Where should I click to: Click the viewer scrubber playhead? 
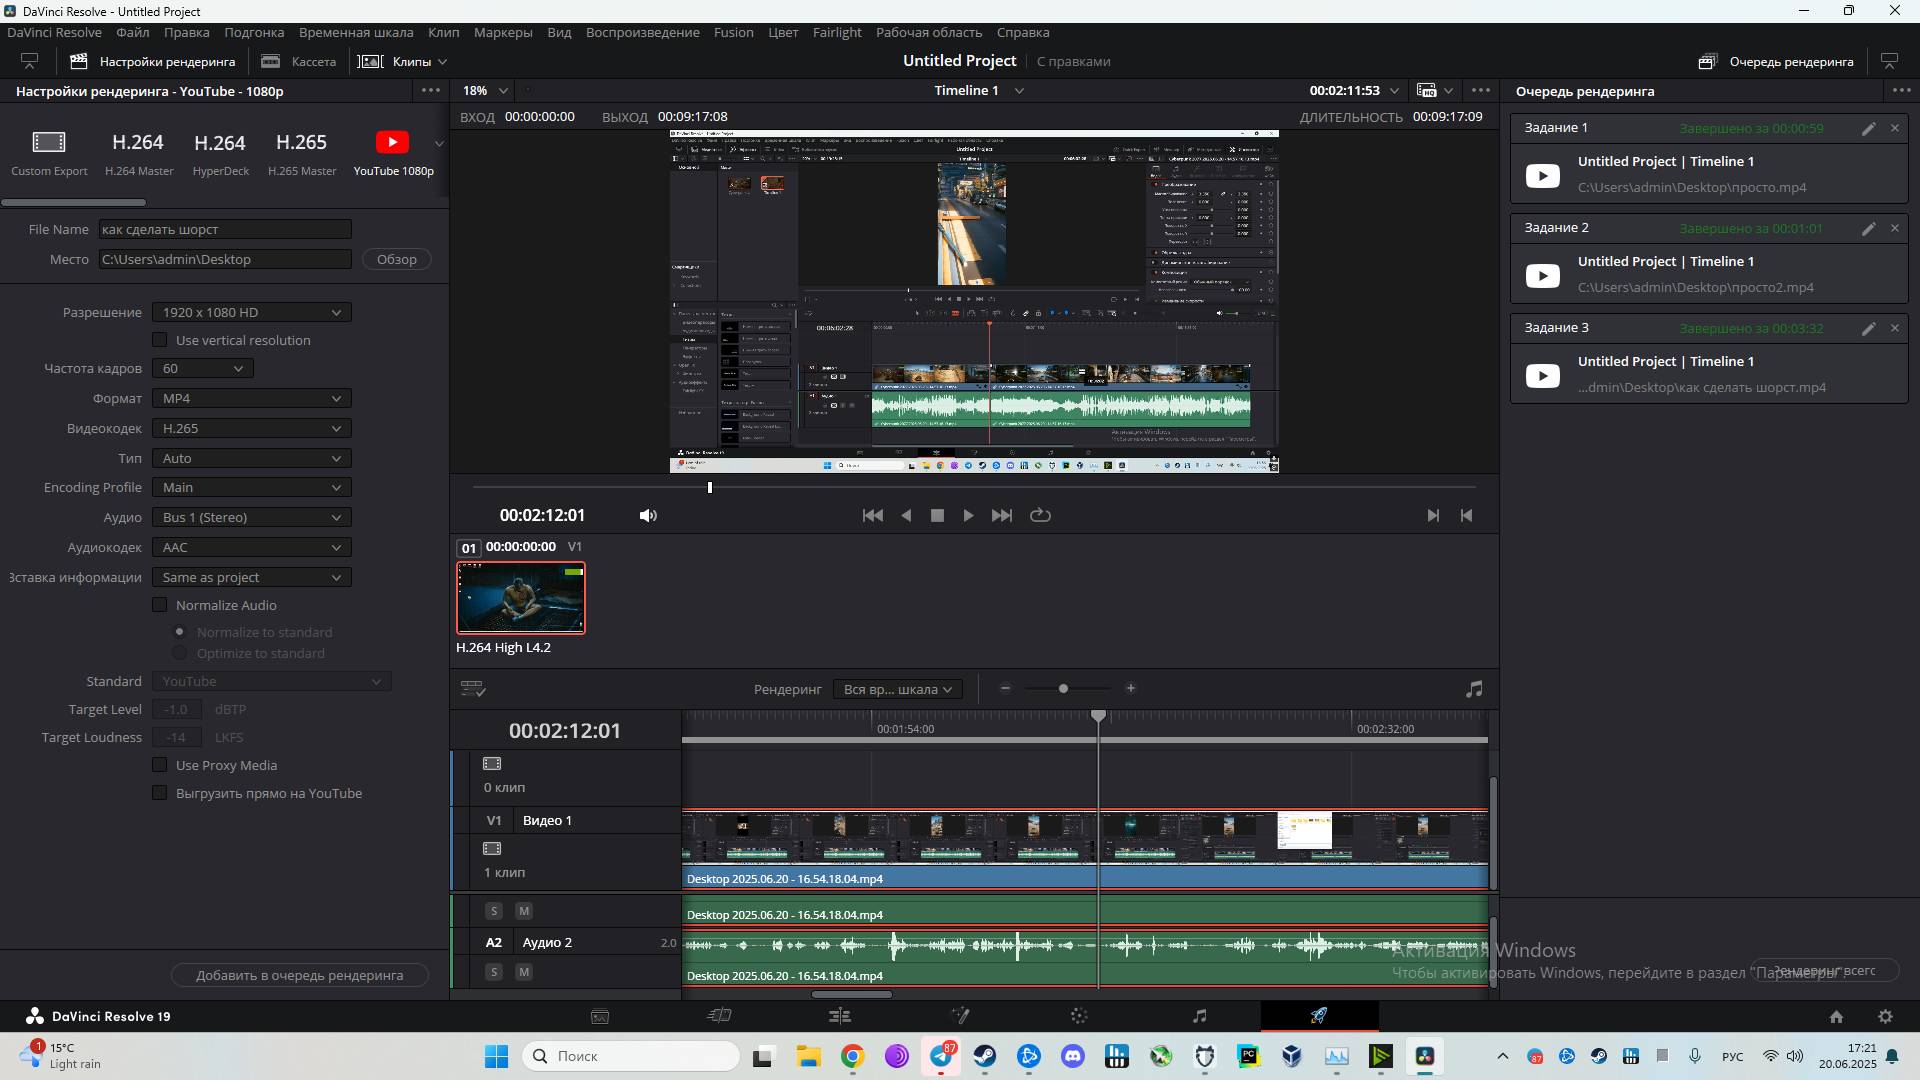710,488
